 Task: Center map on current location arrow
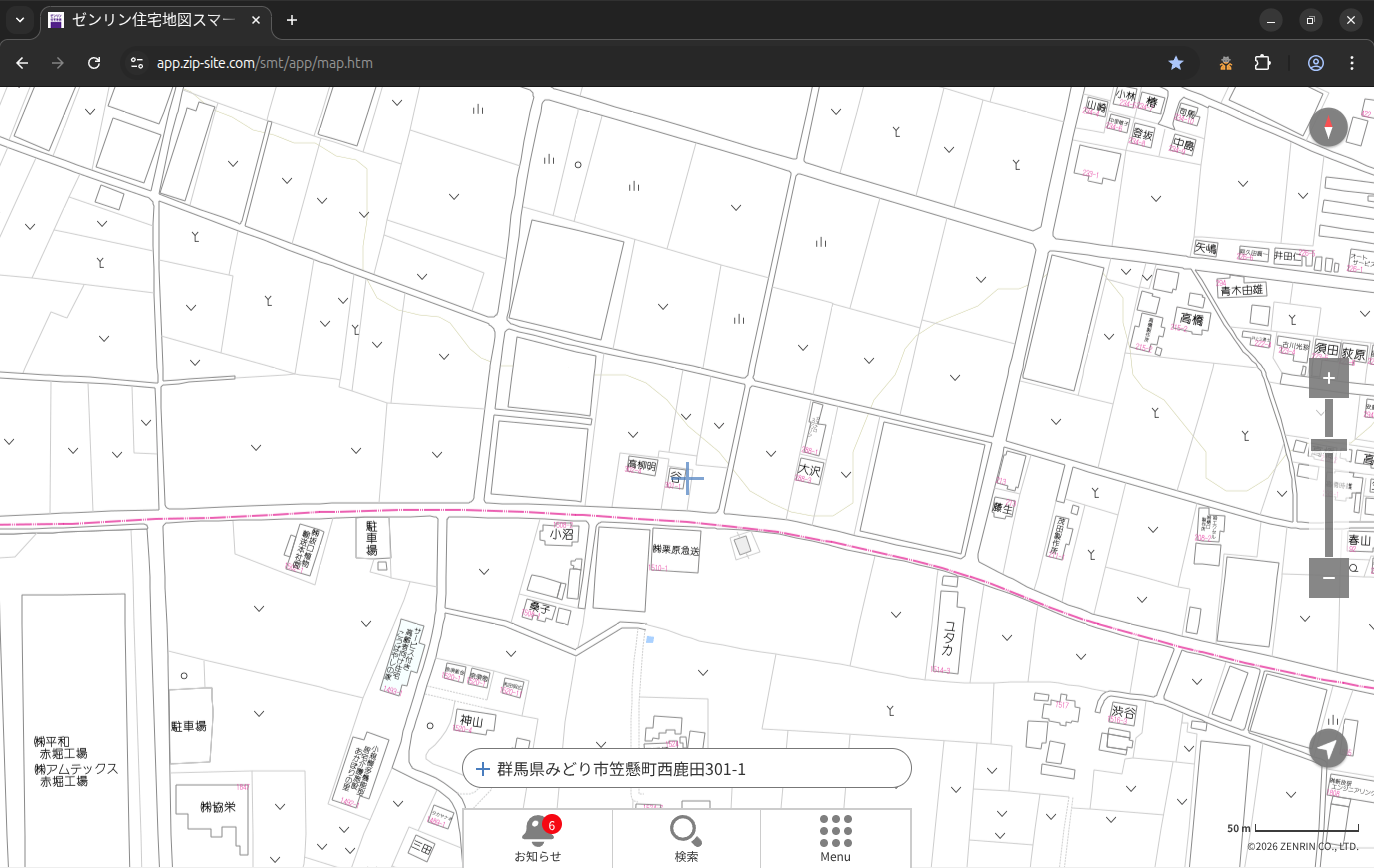1328,748
